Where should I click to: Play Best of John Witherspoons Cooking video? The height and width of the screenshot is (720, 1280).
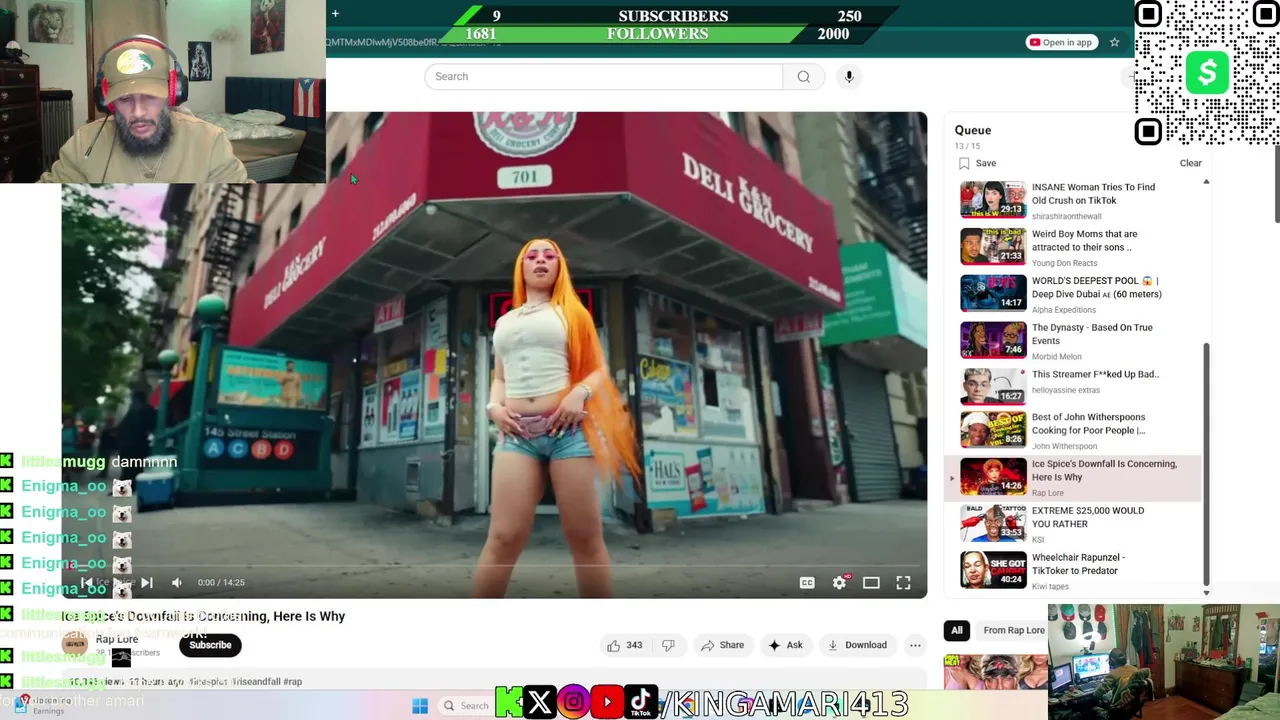[1088, 424]
